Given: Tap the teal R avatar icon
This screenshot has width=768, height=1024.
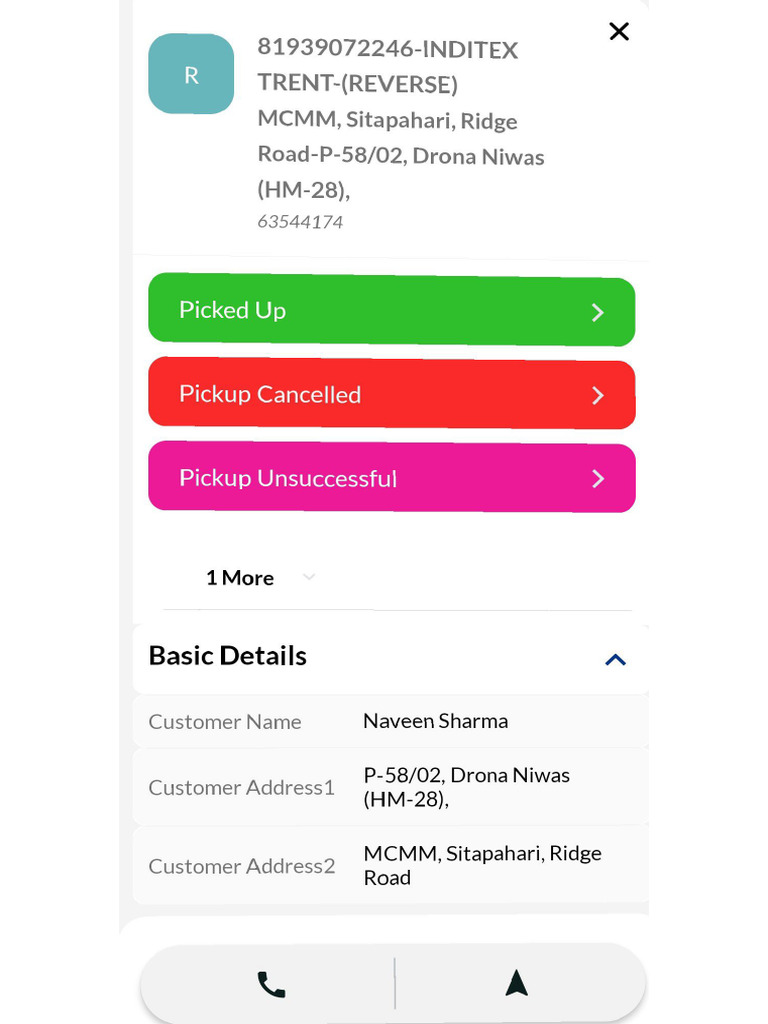Looking at the screenshot, I should pos(191,74).
